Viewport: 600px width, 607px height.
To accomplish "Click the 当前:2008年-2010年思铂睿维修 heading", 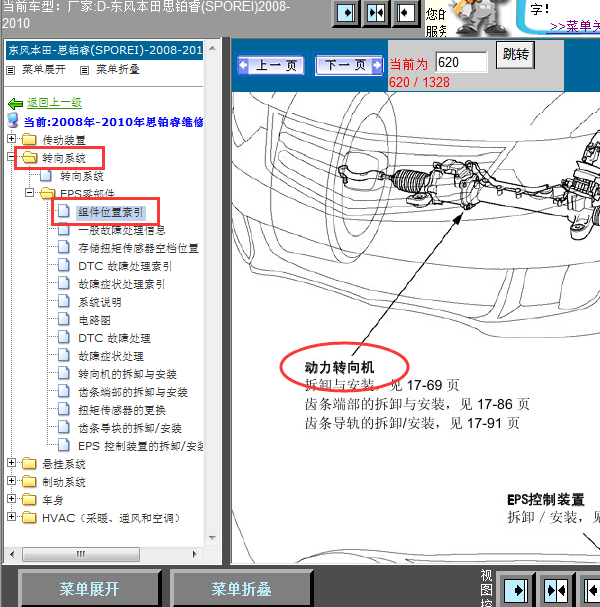I will (x=113, y=122).
